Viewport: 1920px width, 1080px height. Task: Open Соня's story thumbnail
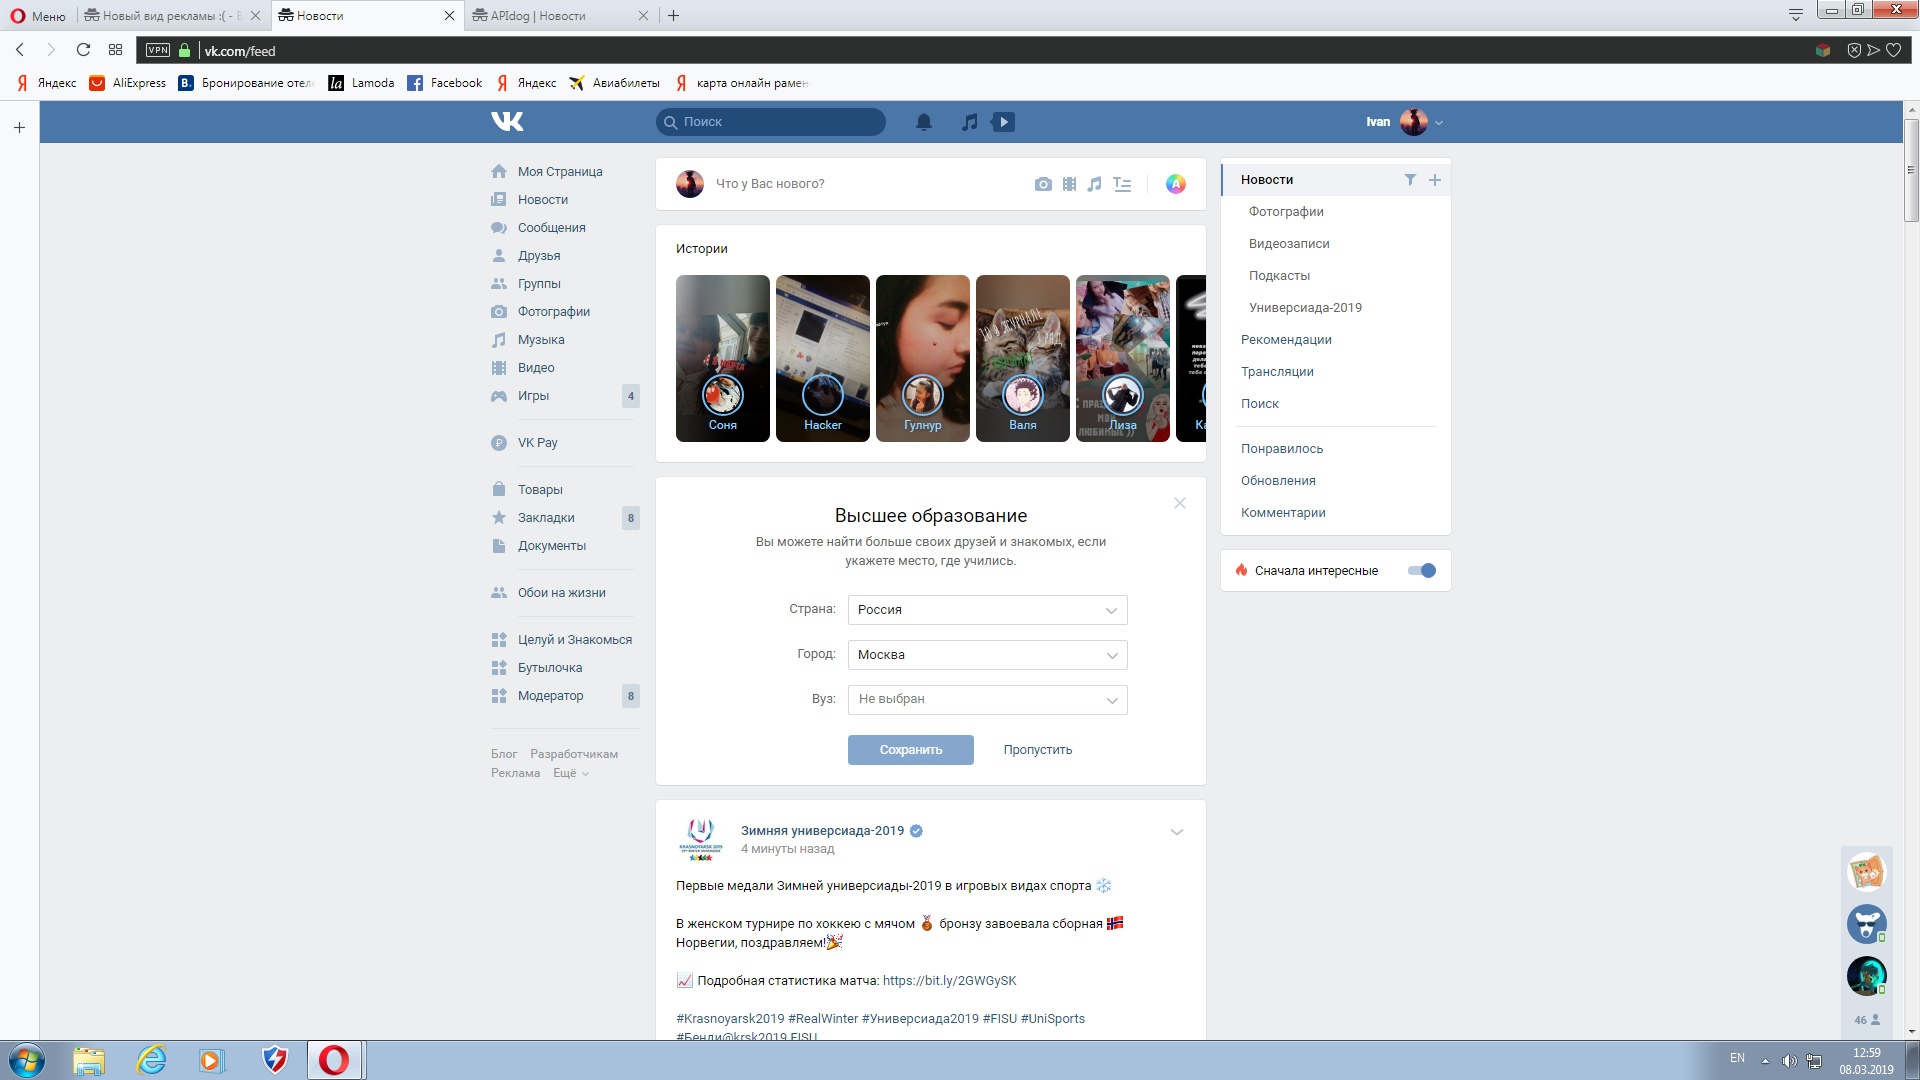(x=723, y=358)
